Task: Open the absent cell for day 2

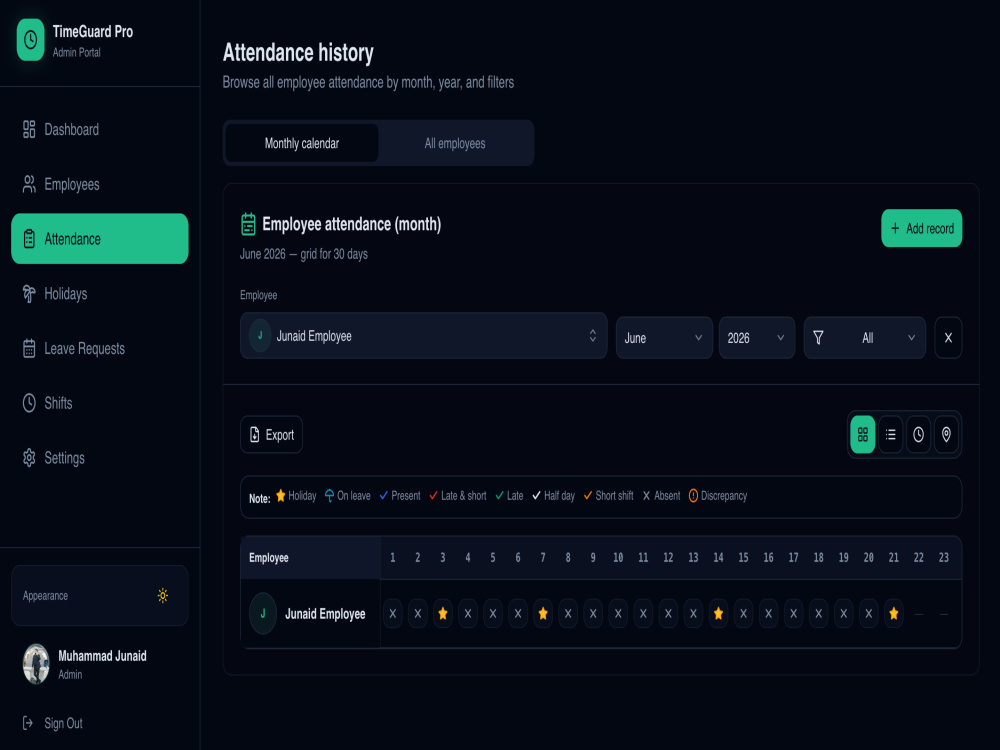Action: 418,614
